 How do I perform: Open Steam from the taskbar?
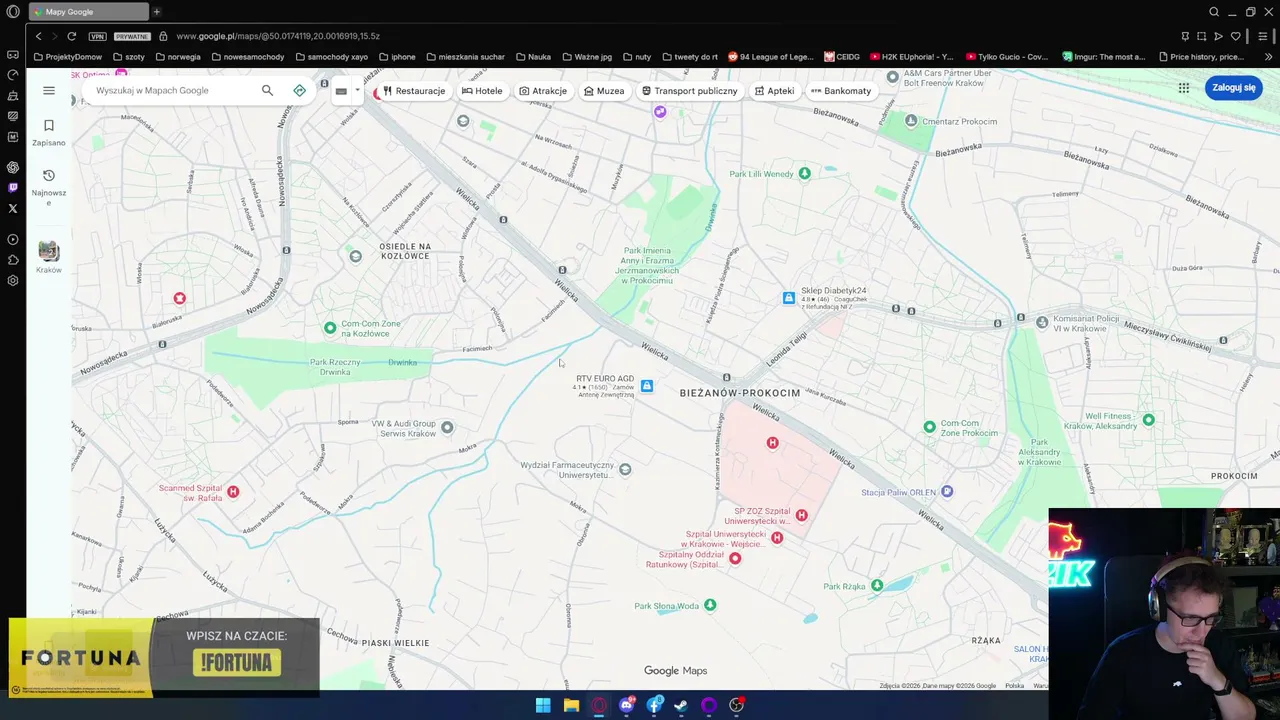coord(681,705)
